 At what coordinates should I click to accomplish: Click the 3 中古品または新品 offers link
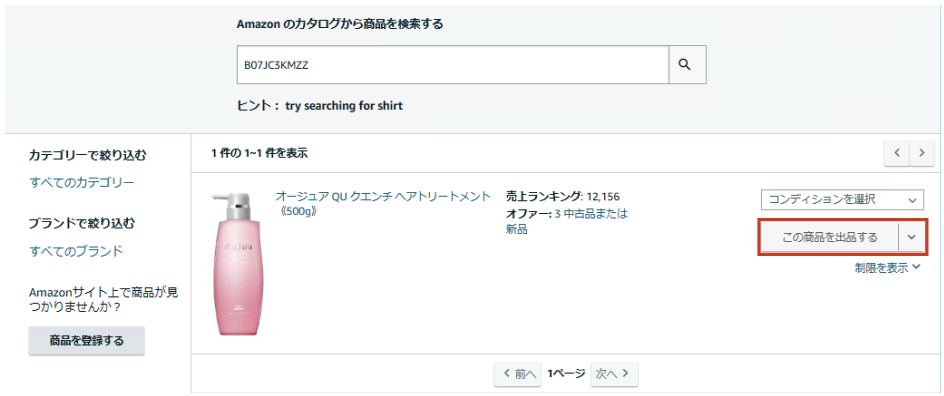567,221
